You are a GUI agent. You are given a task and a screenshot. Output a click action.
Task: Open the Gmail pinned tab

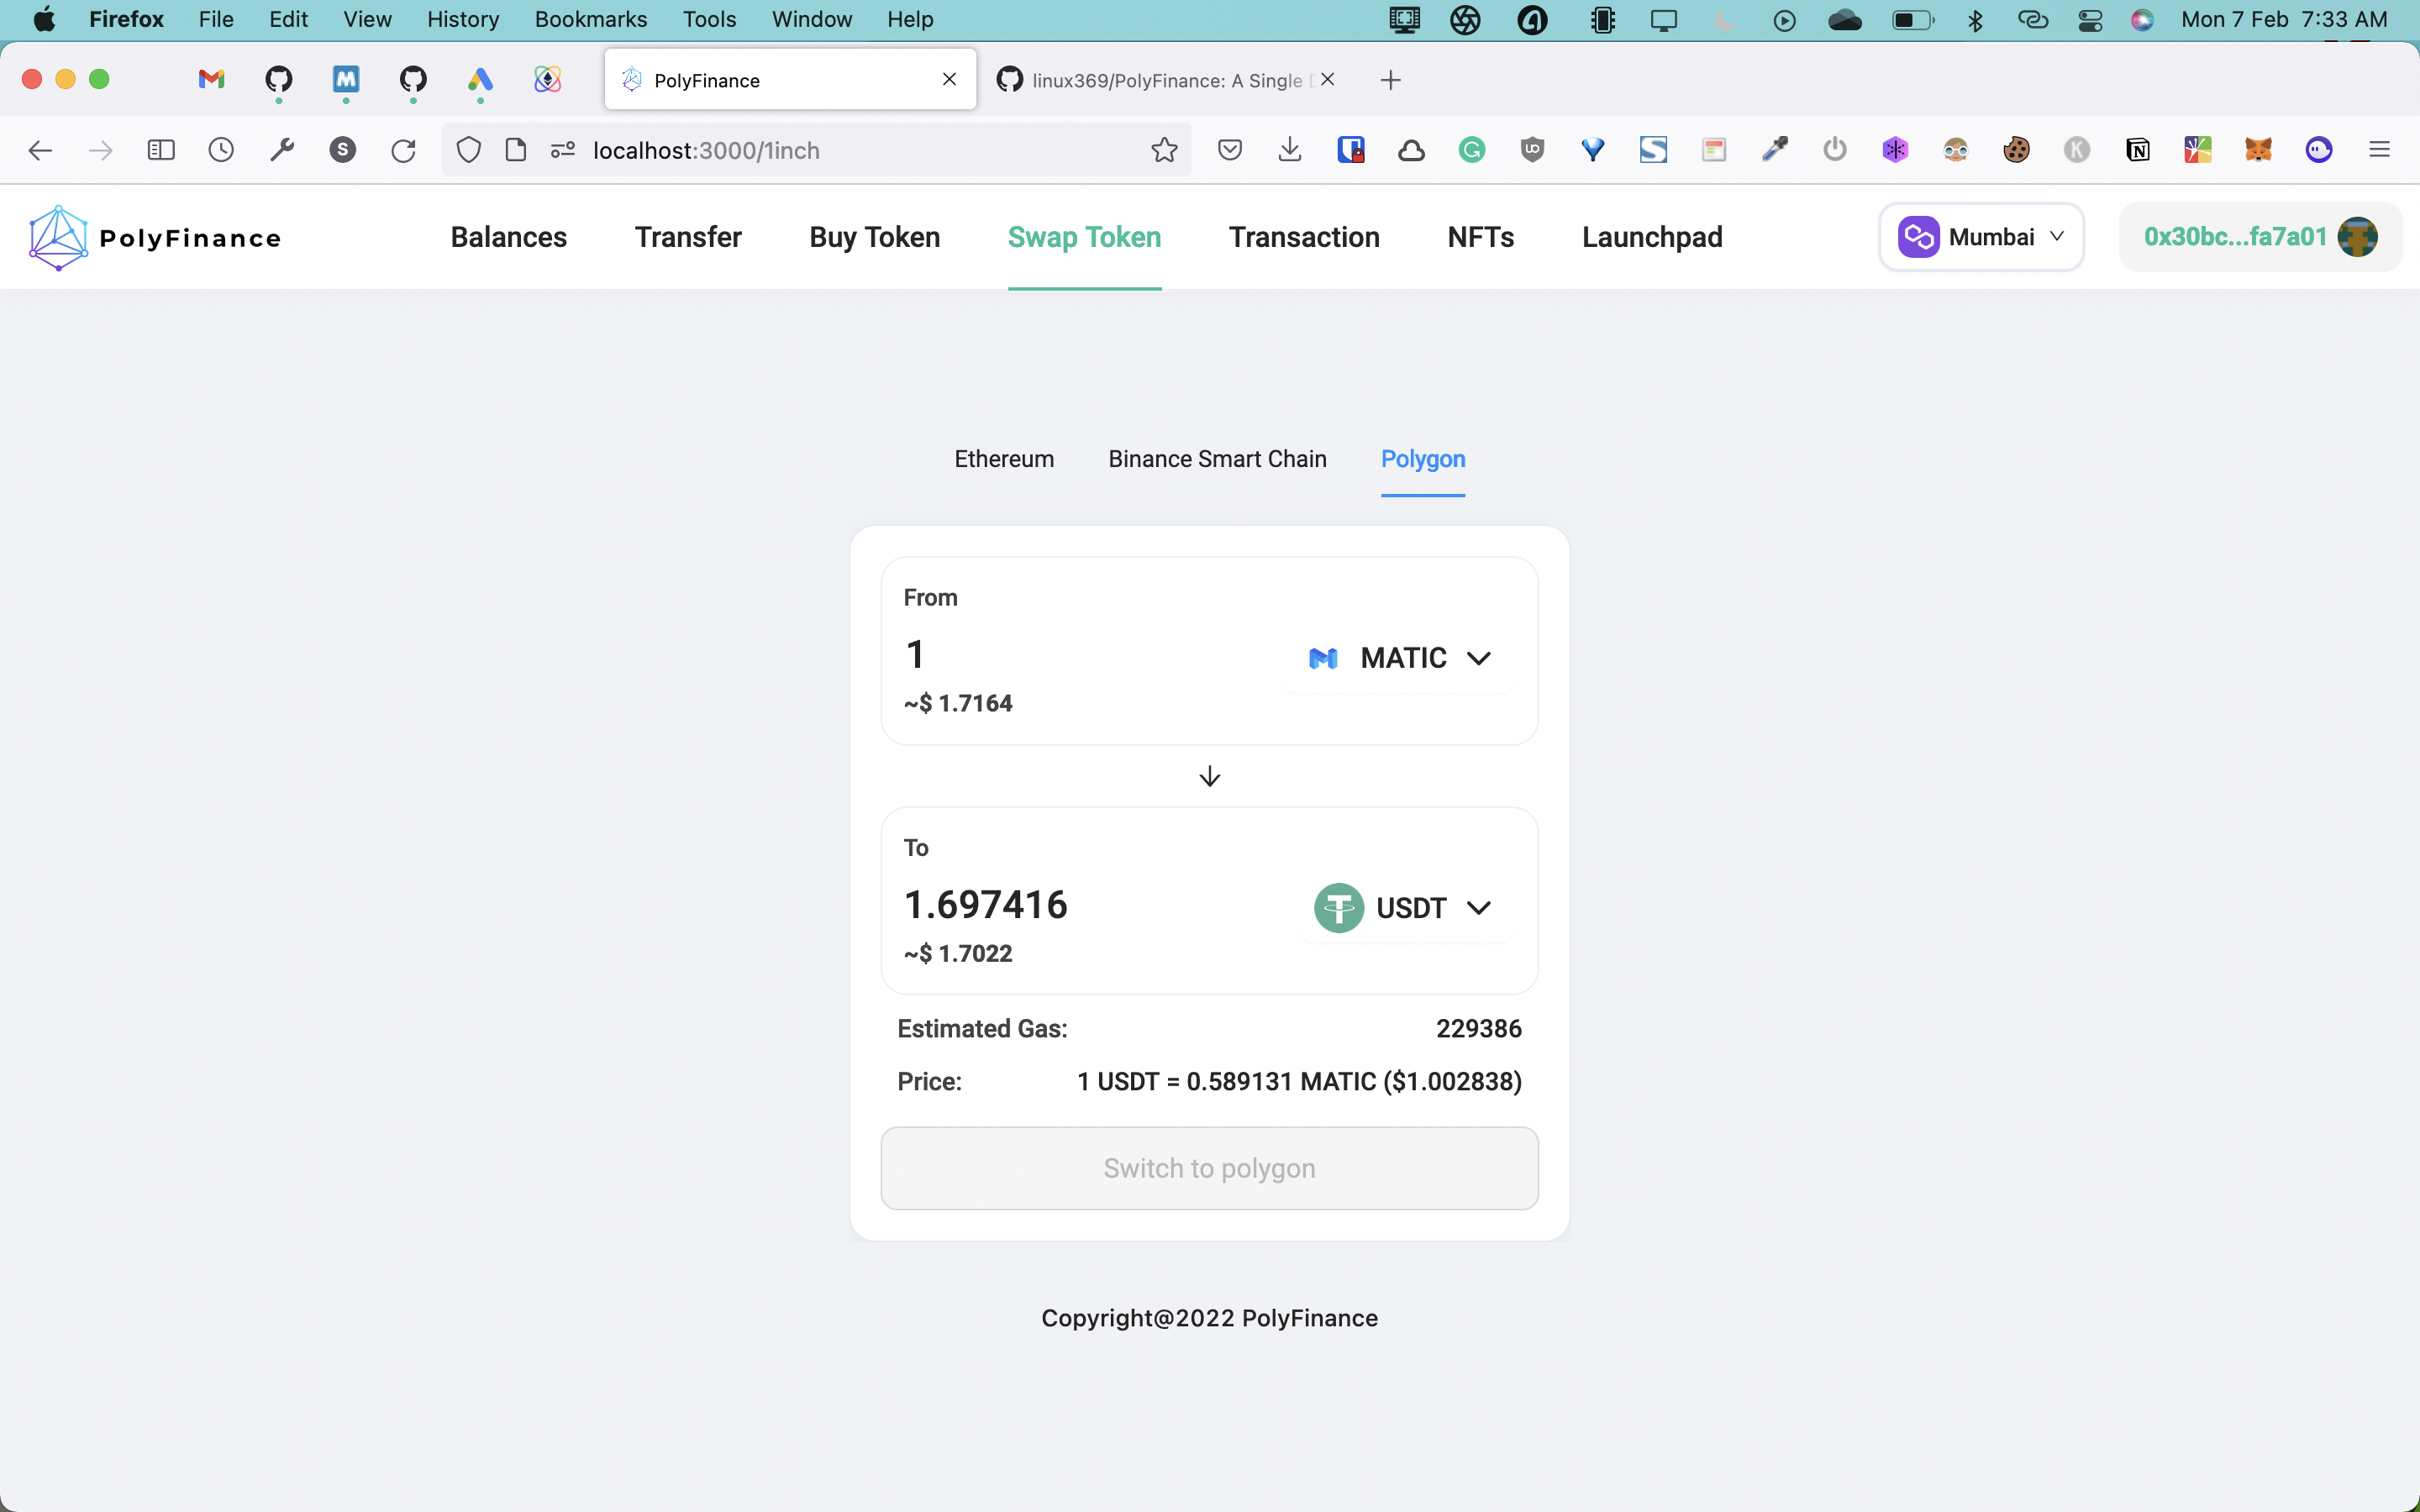(211, 79)
